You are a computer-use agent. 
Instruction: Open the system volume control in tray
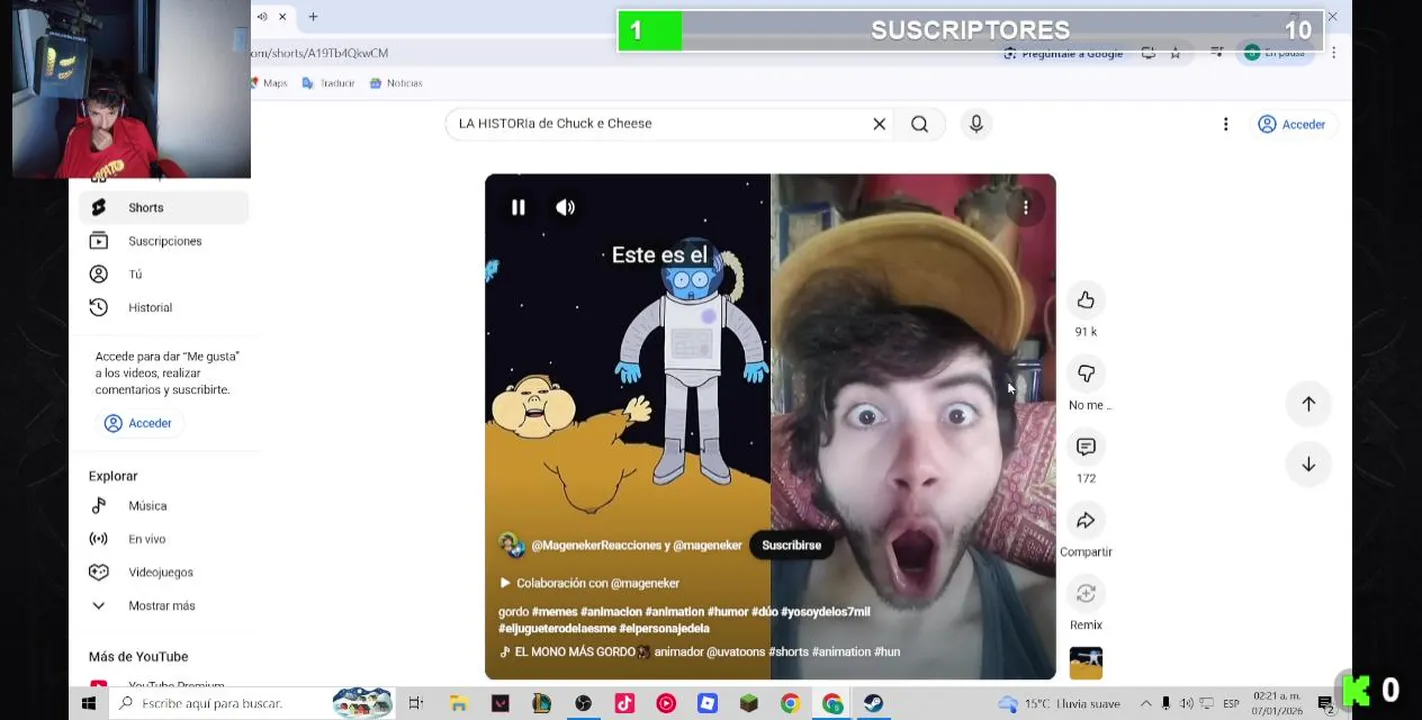click(1187, 704)
